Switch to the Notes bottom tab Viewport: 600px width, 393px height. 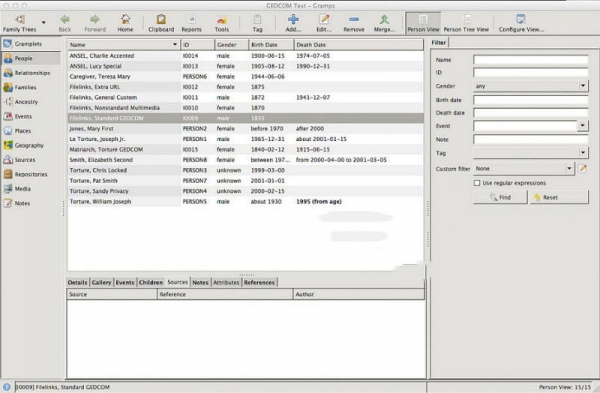(x=200, y=282)
